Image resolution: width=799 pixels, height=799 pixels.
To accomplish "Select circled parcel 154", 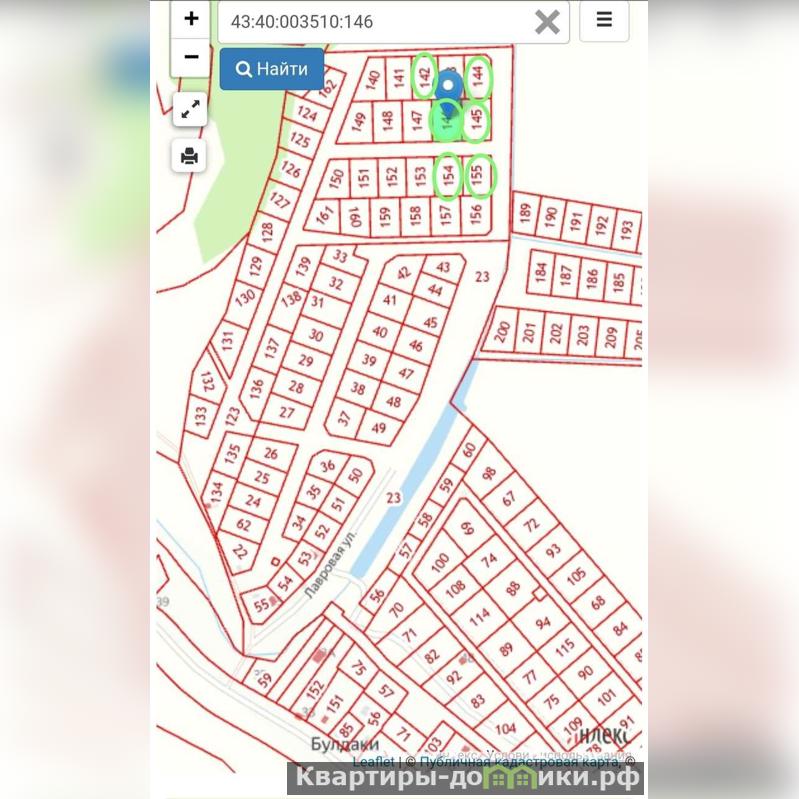I will [448, 176].
